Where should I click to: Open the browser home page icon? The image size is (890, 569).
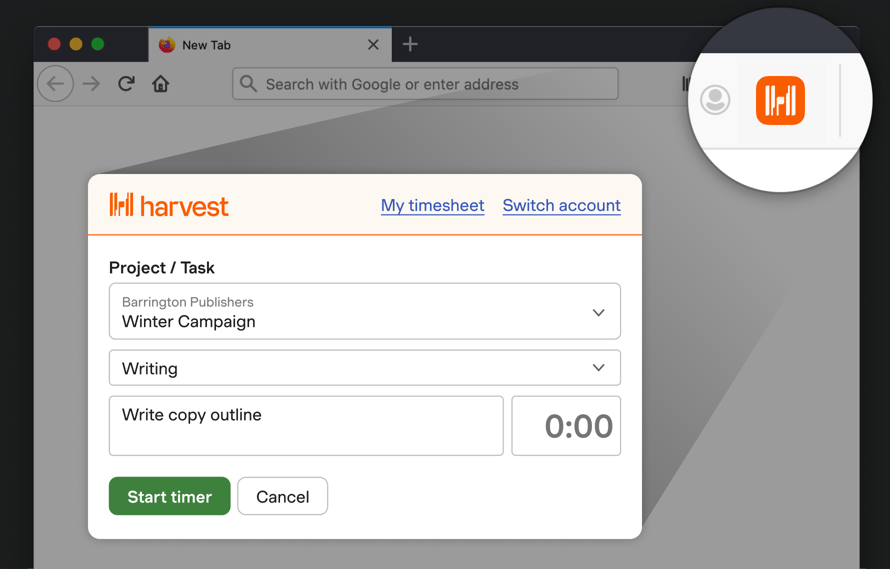[x=161, y=84]
